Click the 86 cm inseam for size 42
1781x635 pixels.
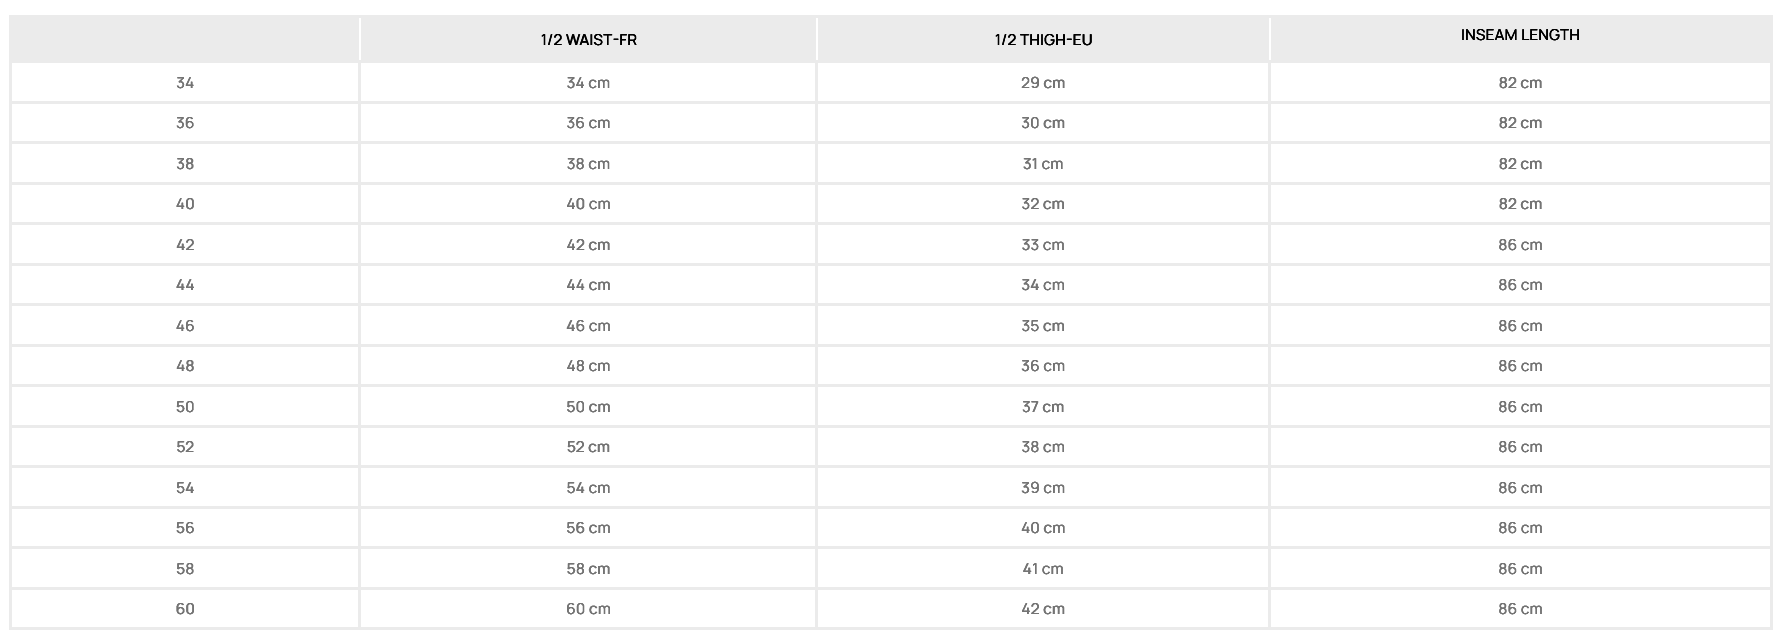(1520, 245)
